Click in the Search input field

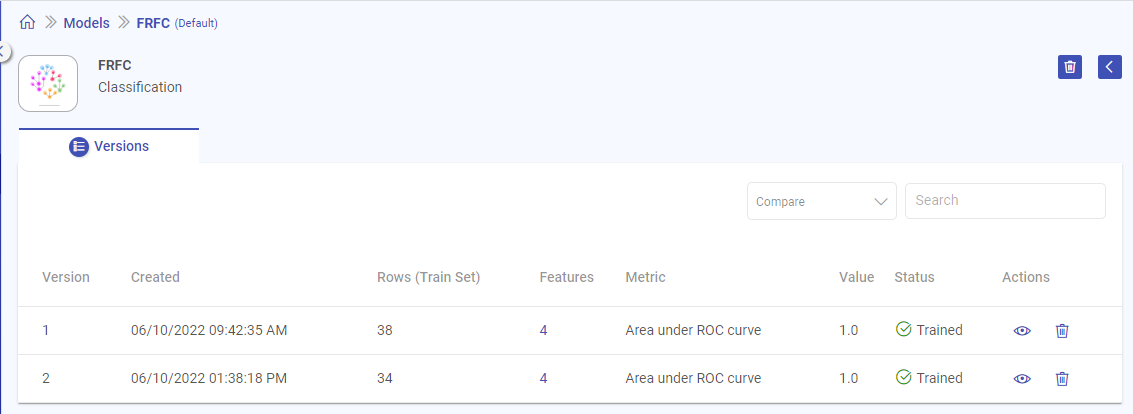click(x=1005, y=201)
